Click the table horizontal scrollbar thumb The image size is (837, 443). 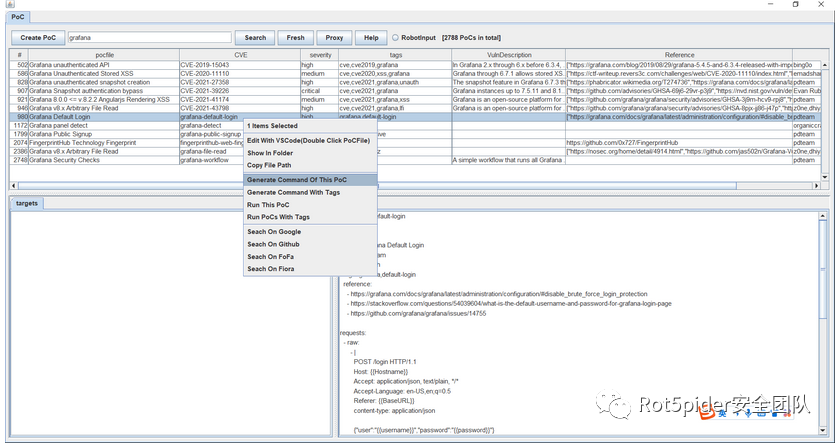click(x=377, y=185)
